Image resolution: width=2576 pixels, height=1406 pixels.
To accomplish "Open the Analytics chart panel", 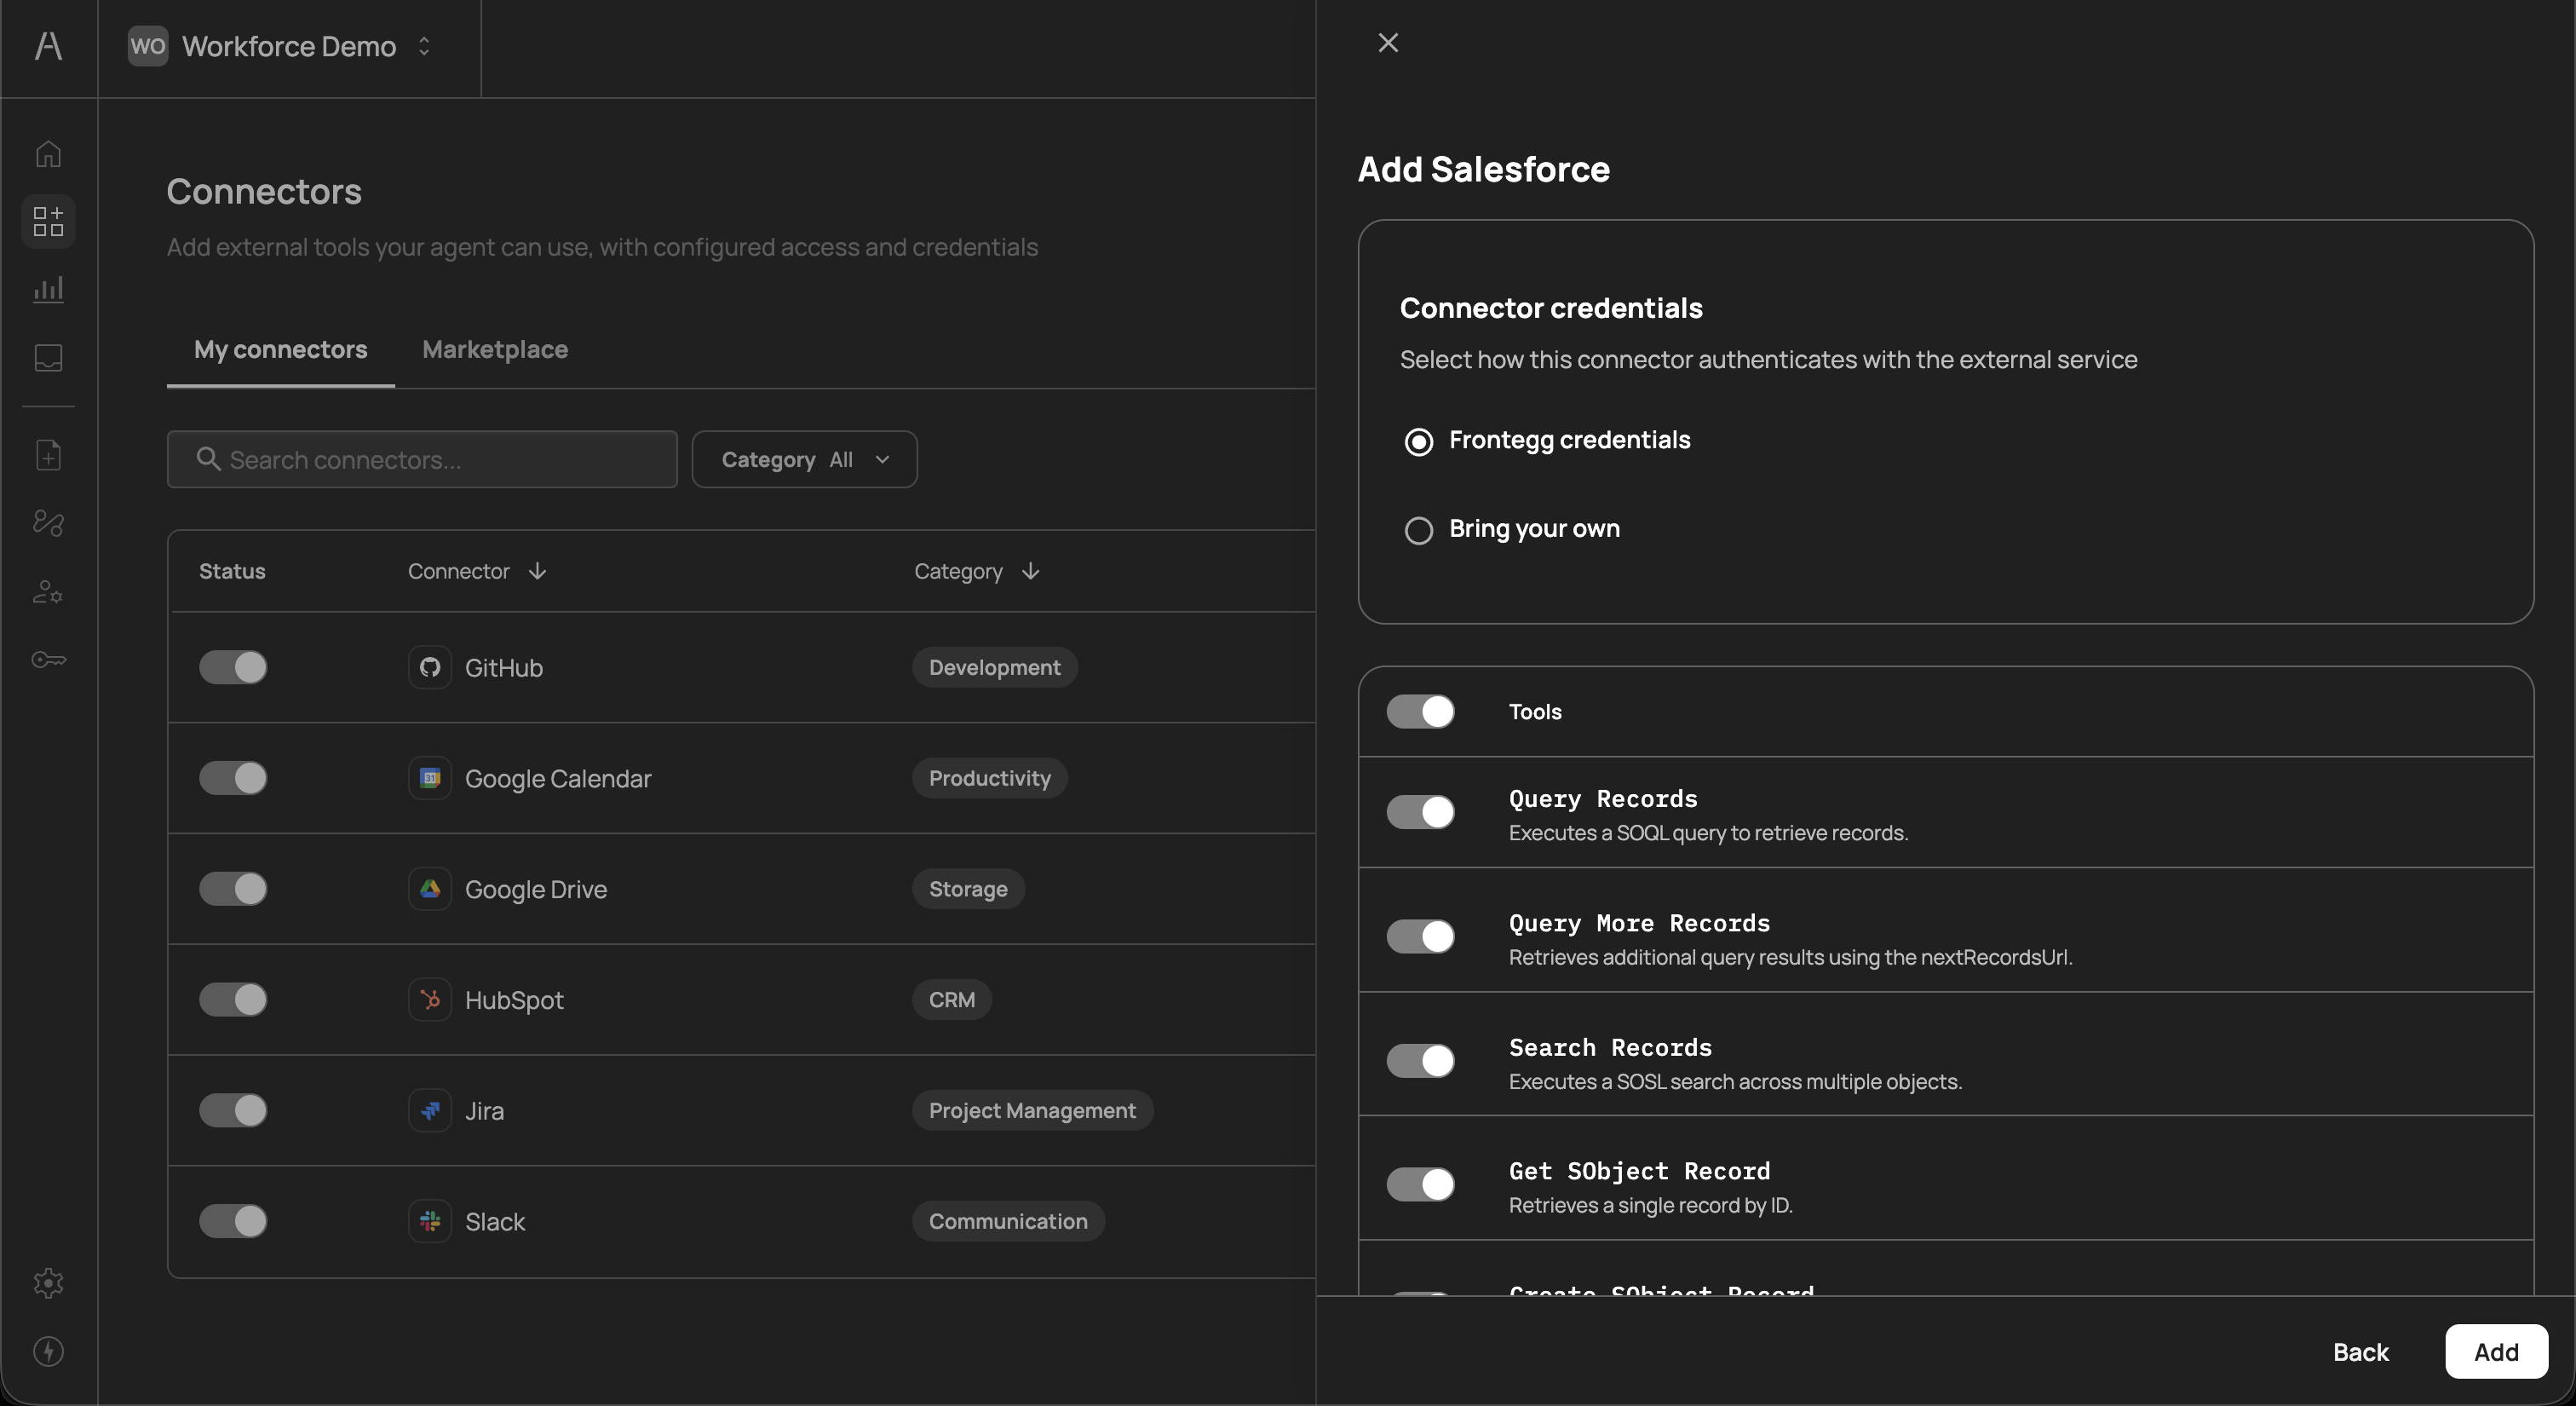I will 47,290.
